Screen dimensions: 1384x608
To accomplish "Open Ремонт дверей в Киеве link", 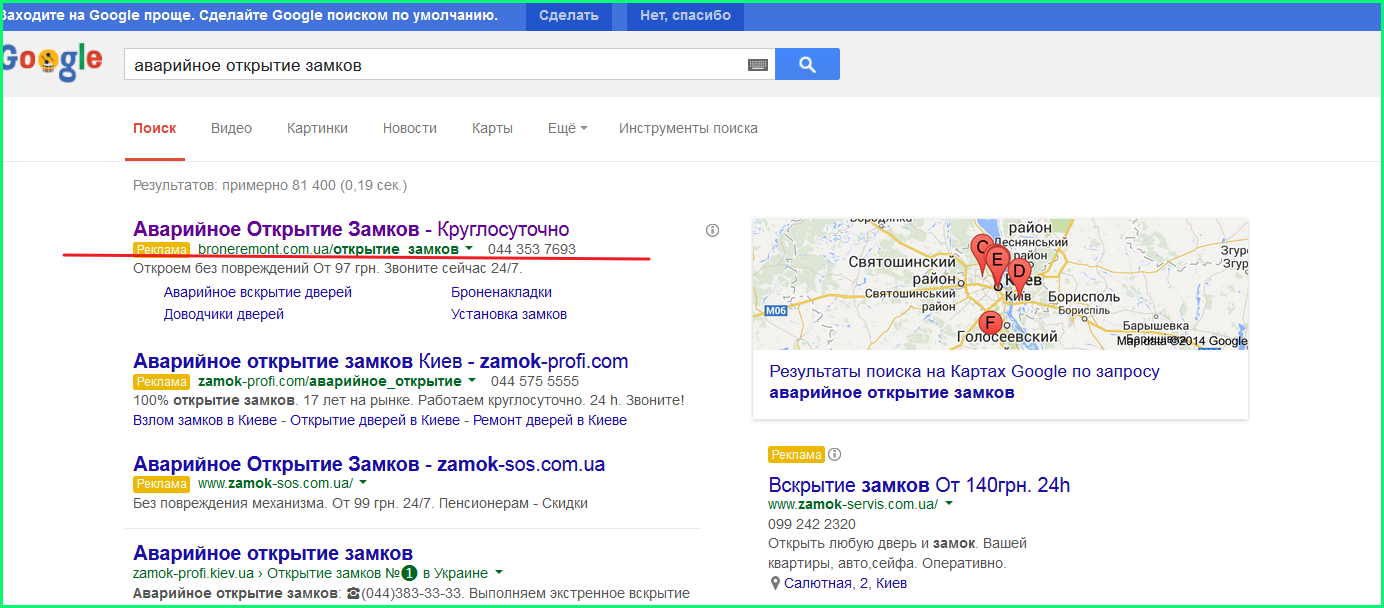I will tap(550, 420).
